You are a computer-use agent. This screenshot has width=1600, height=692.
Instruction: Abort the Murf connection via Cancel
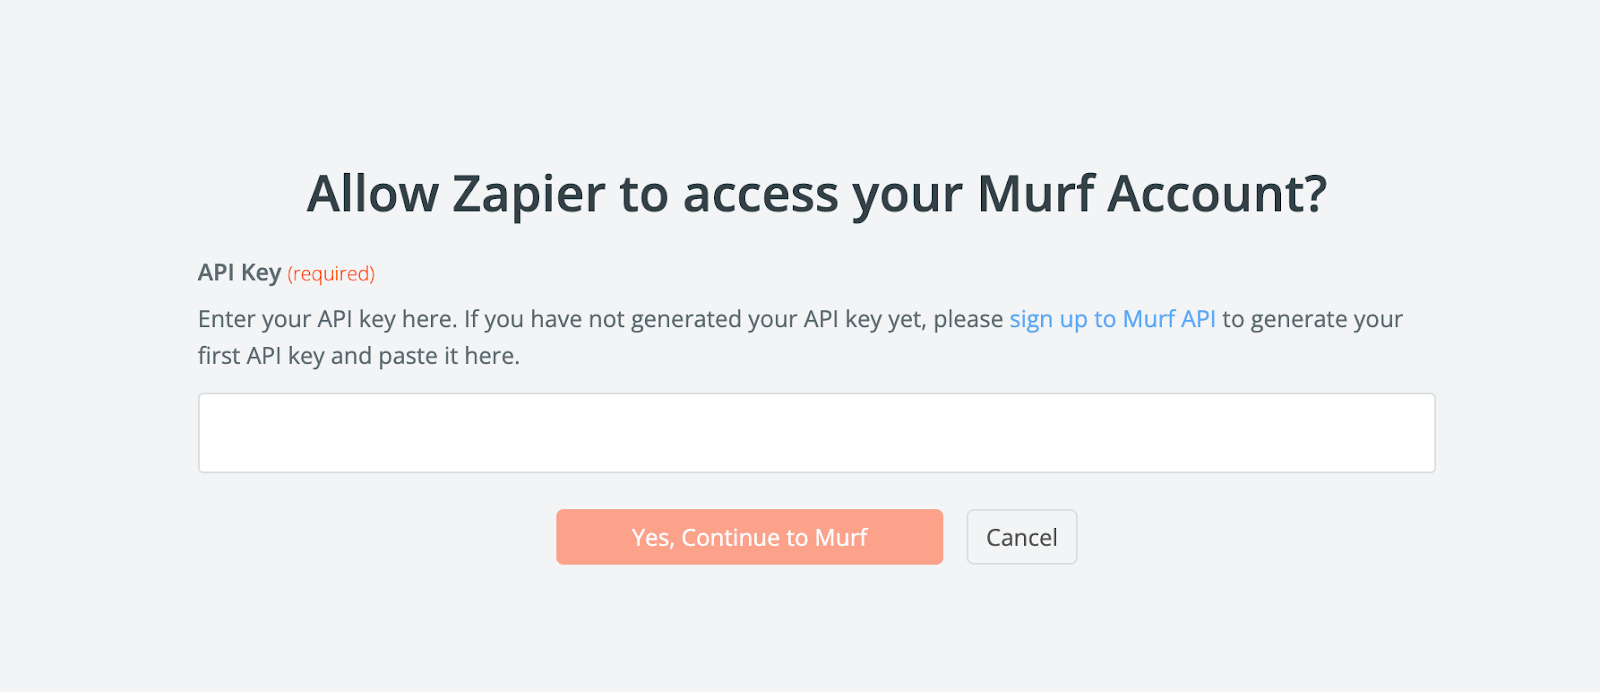coord(1021,537)
